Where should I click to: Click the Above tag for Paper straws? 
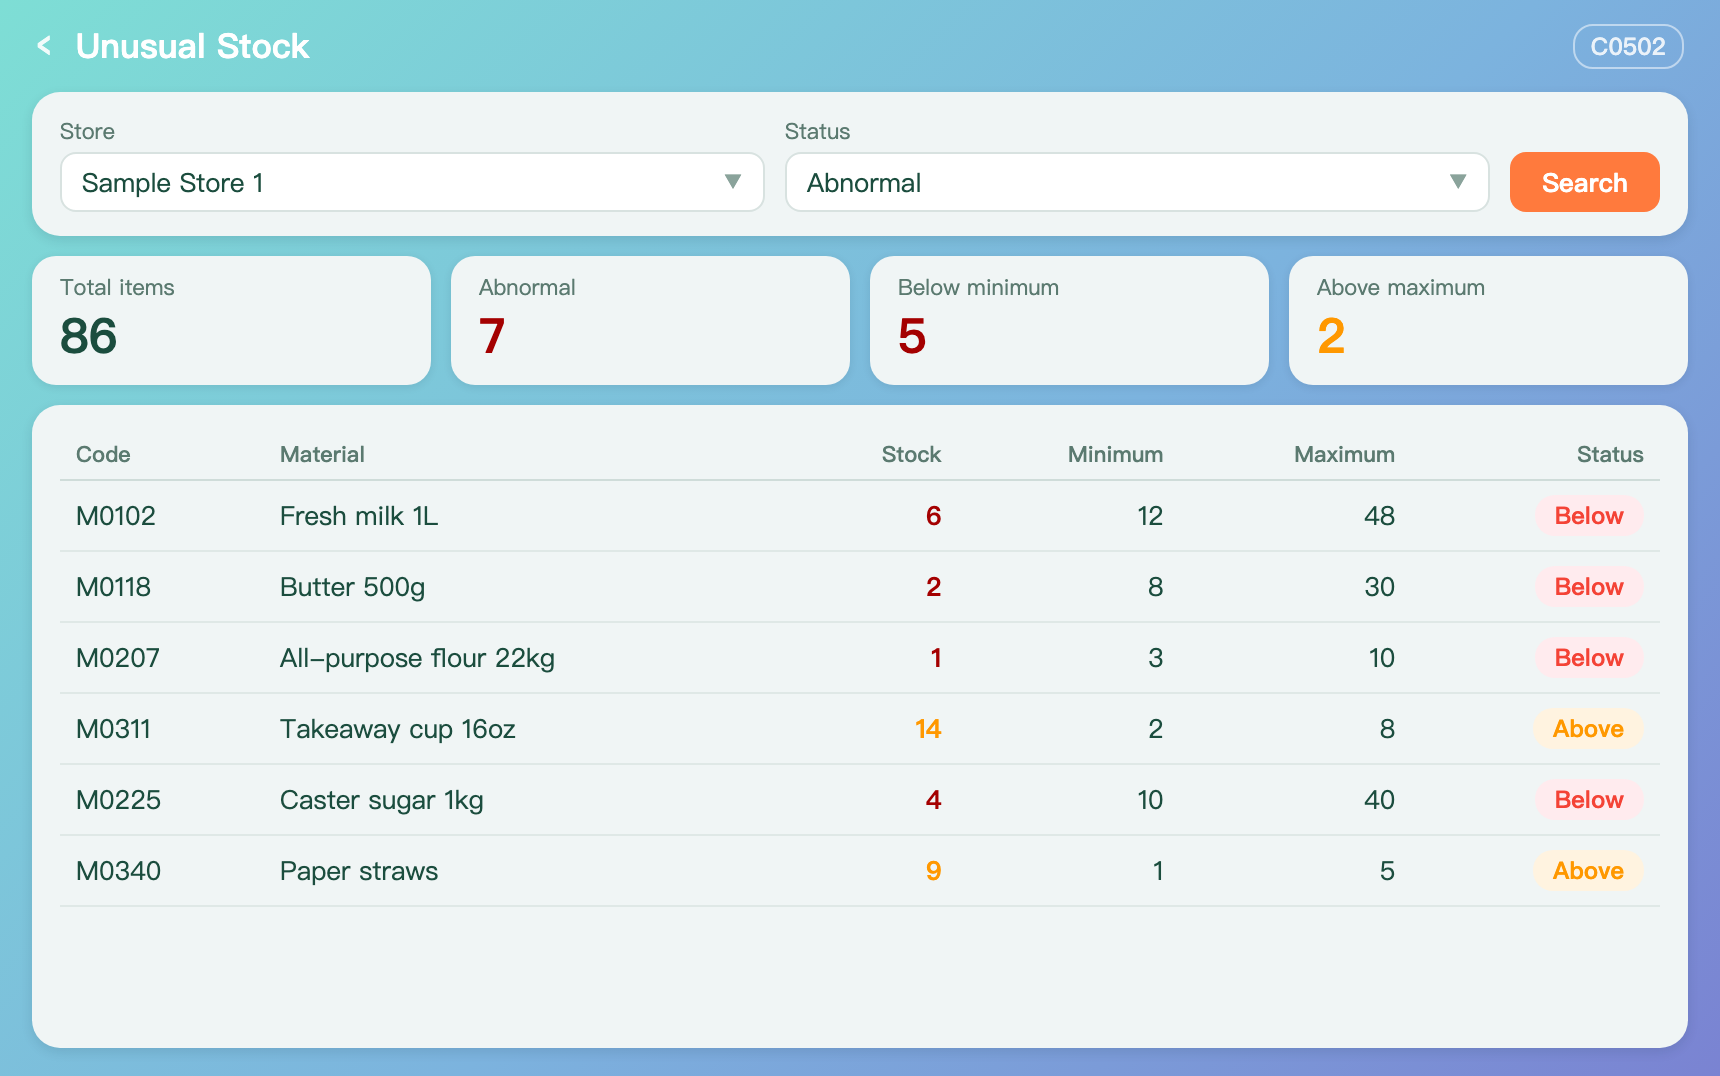pos(1588,871)
